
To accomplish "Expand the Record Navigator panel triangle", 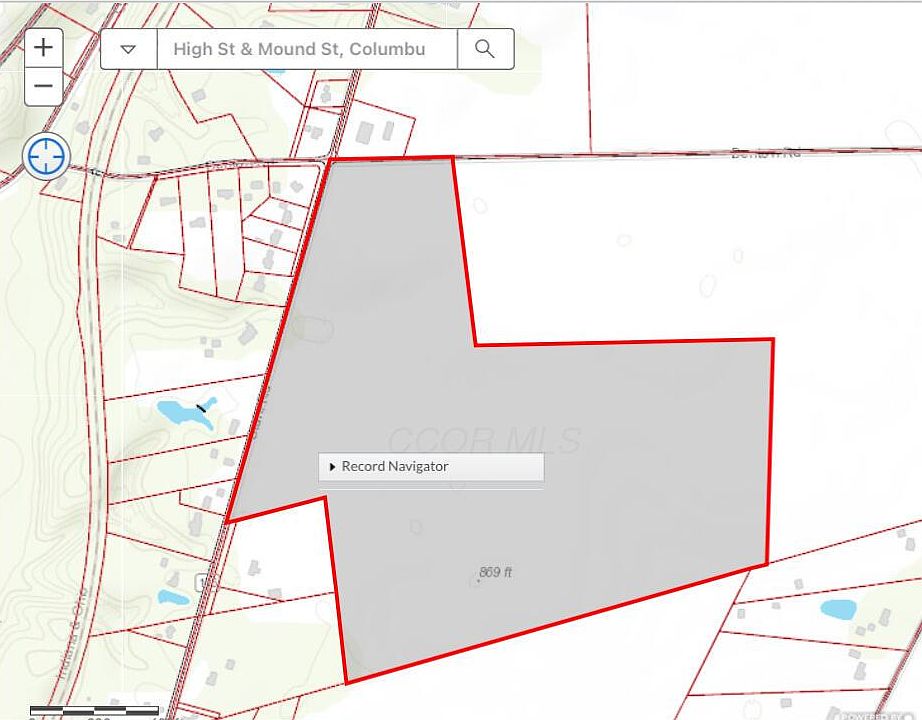I will pyautogui.click(x=332, y=467).
